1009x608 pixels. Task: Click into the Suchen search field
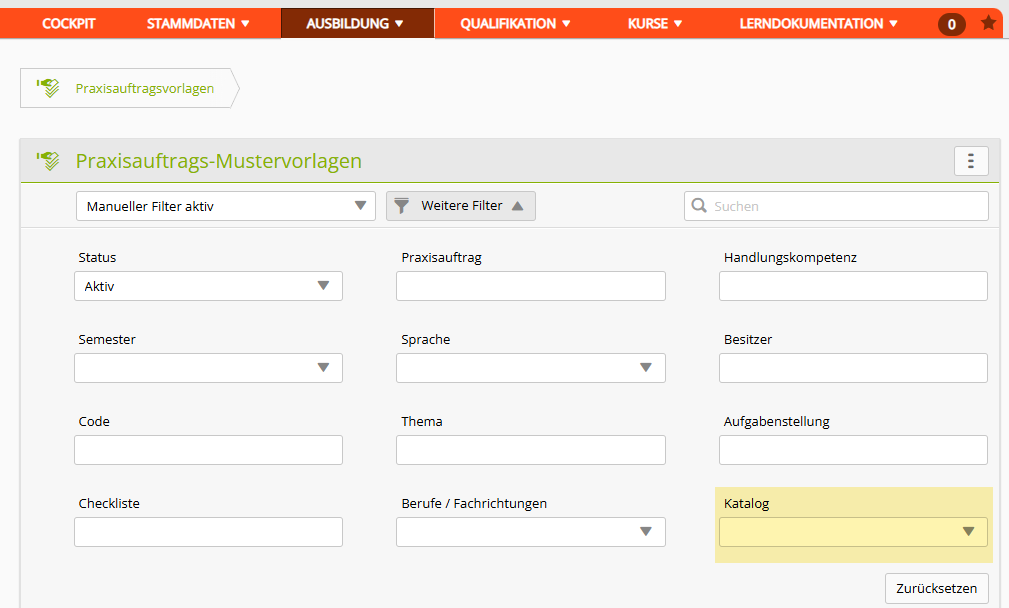click(x=837, y=206)
